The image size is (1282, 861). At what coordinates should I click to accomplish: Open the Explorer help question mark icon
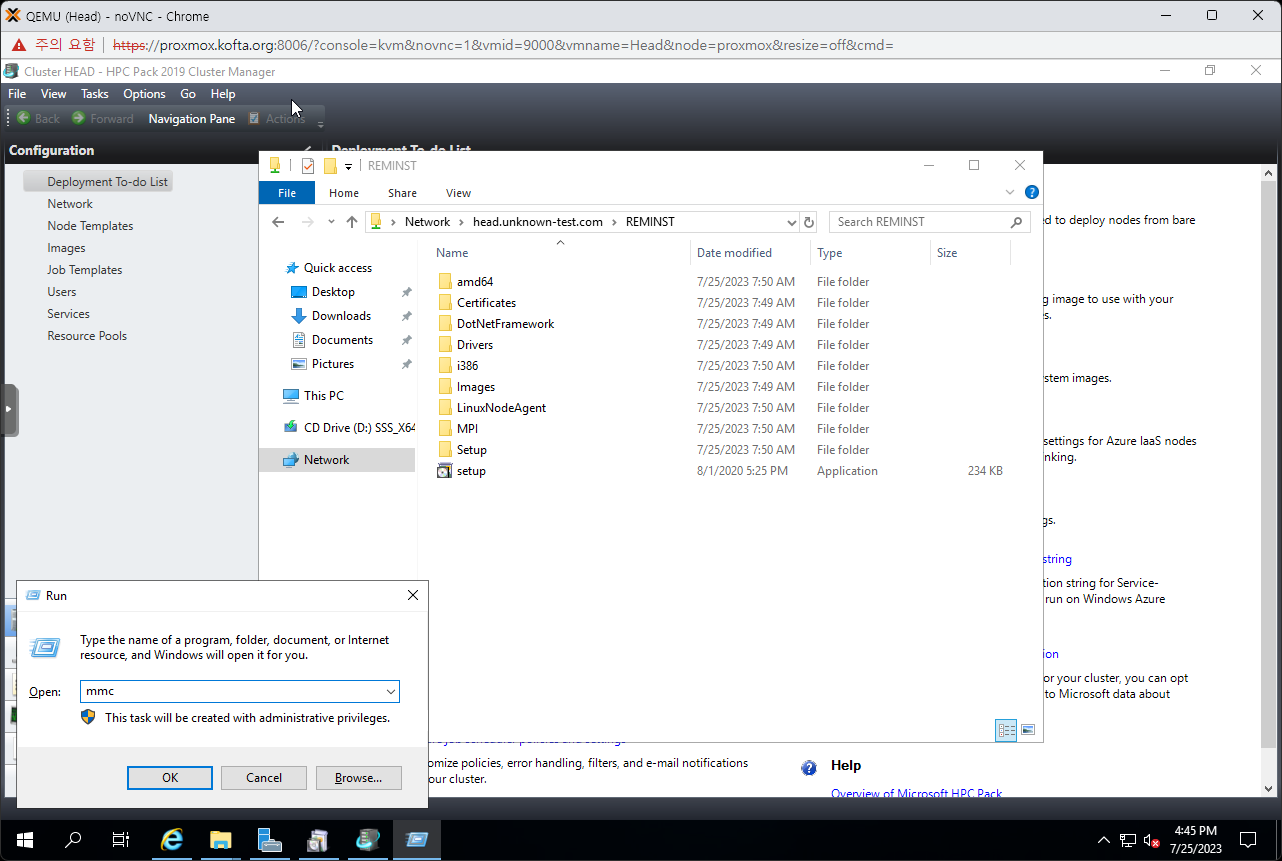pos(1031,192)
